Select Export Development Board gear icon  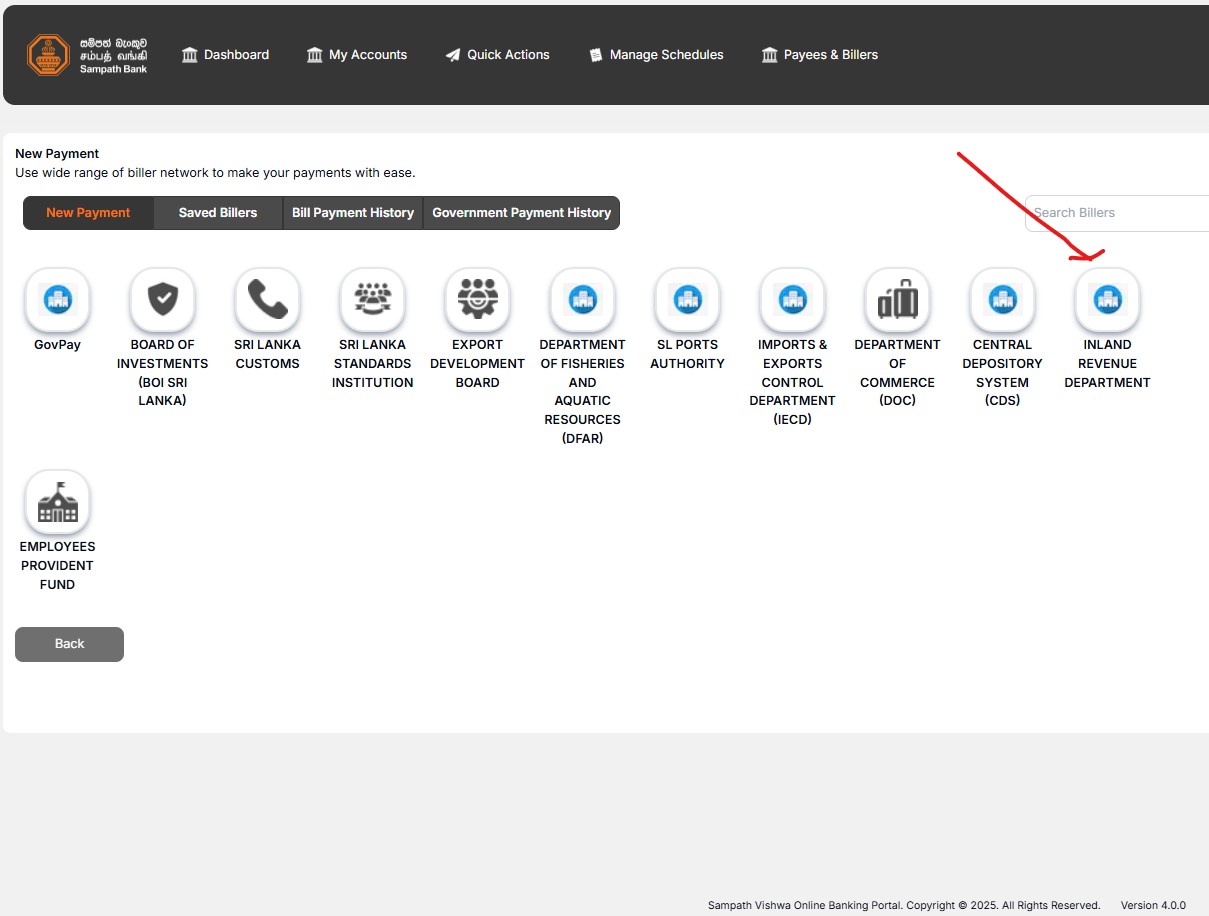(477, 300)
